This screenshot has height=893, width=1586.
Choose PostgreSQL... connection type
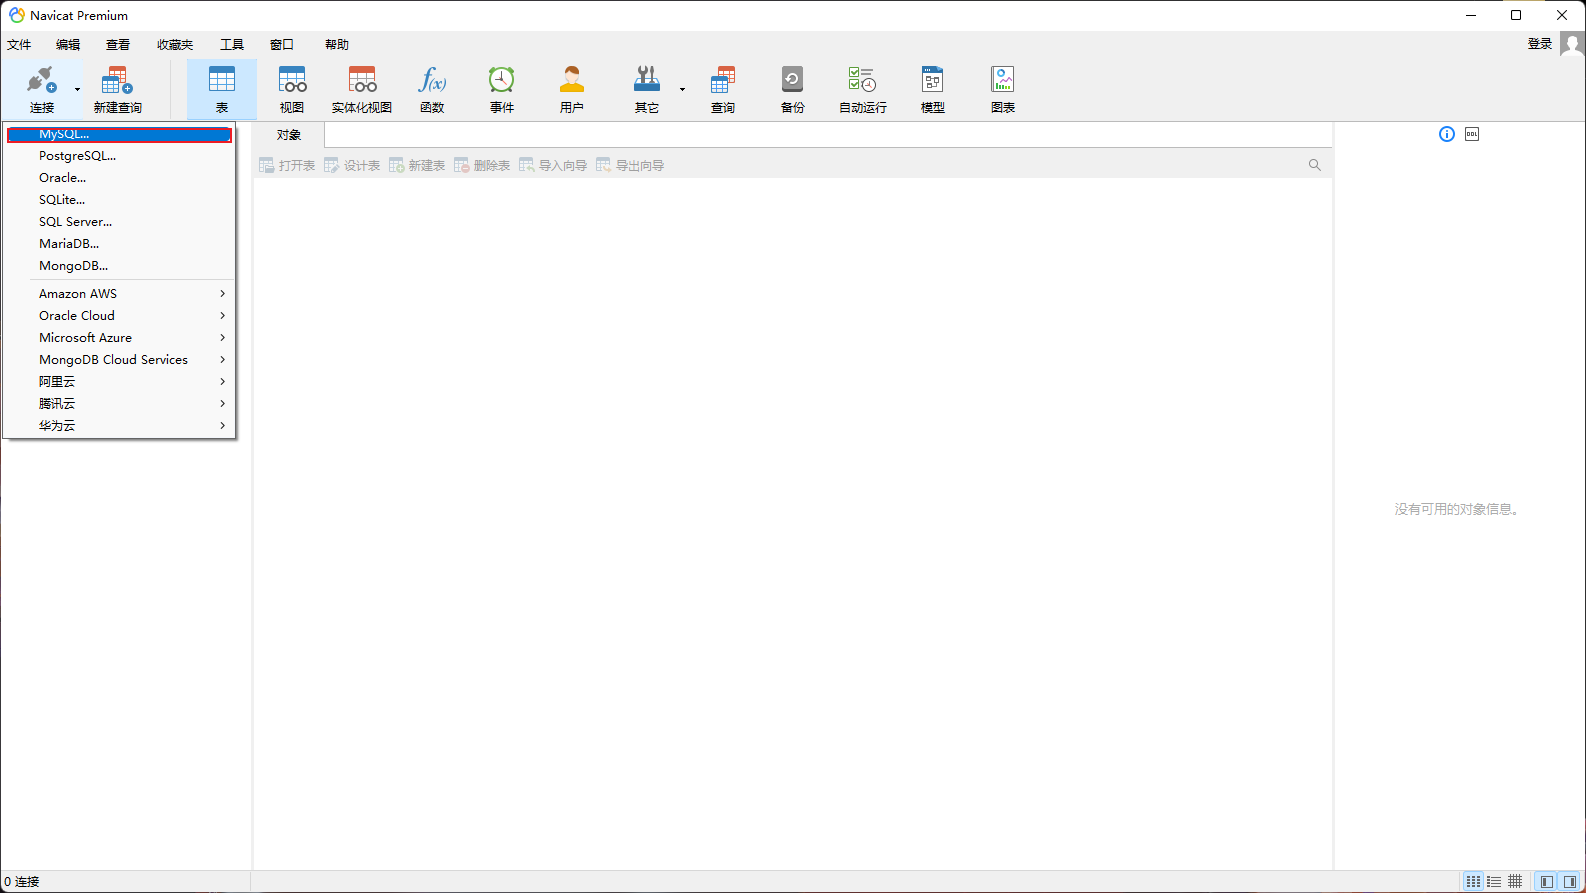[120, 155]
